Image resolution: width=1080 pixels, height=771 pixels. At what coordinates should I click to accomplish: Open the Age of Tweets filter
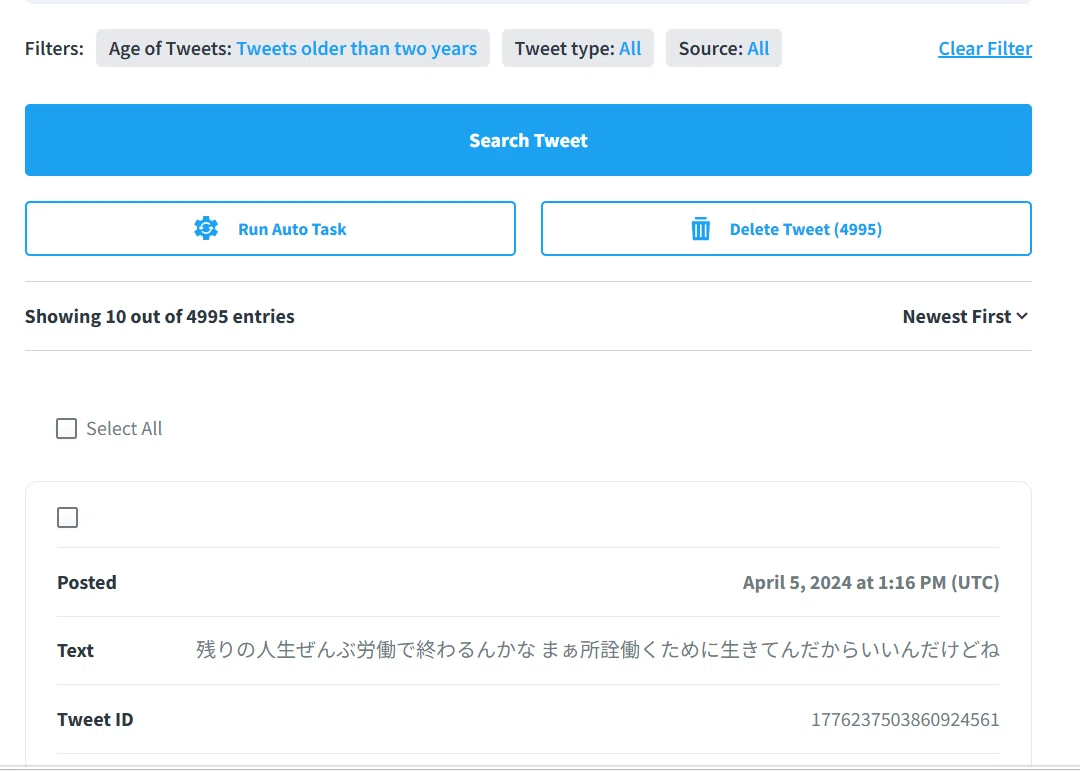tap(293, 48)
